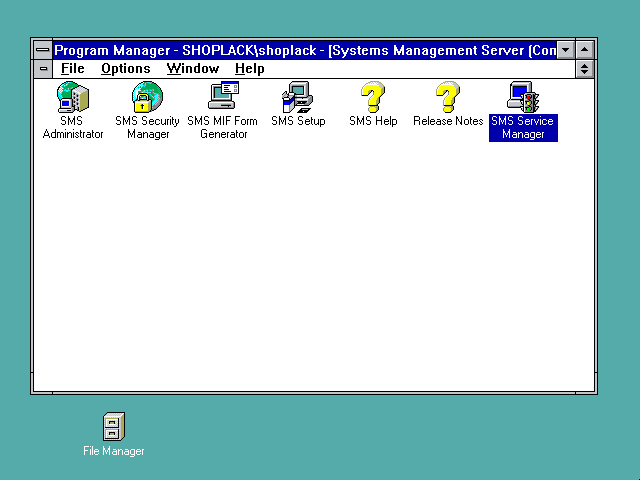Select the SMS MIF Form Generator icon
The image size is (640, 480).
point(223,95)
